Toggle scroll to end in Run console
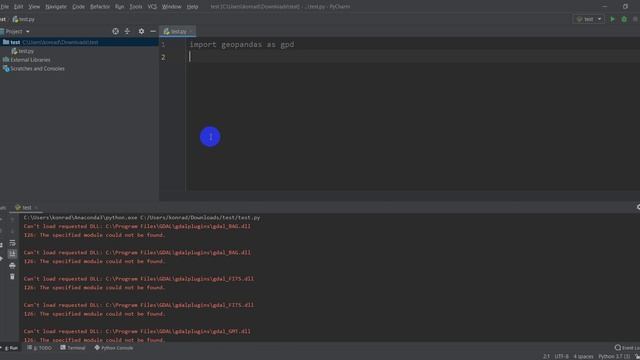 (x=12, y=254)
